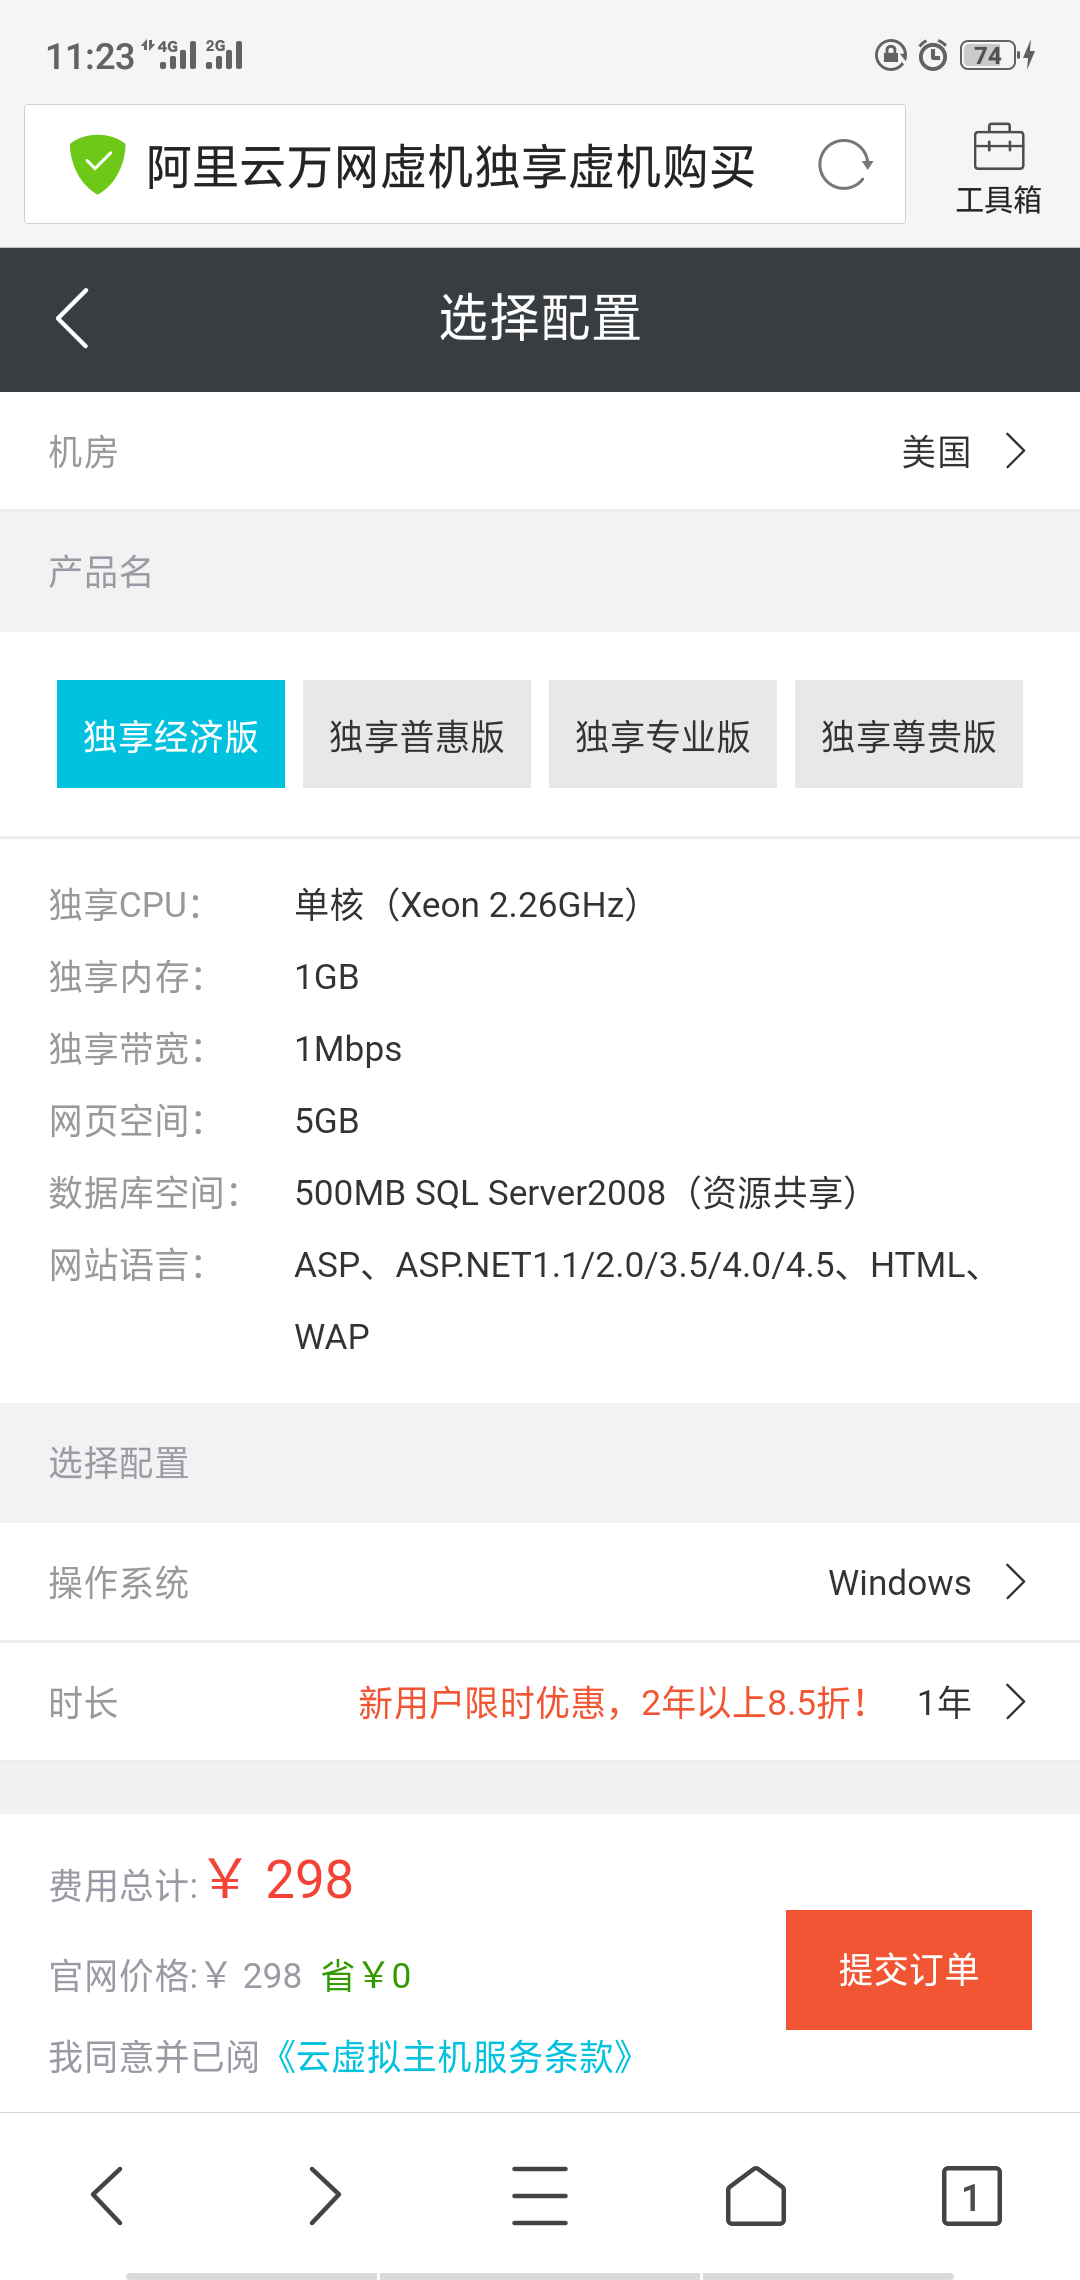Image resolution: width=1080 pixels, height=2280 pixels.
Task: Select the 独享普惠版 product option
Action: pos(417,734)
